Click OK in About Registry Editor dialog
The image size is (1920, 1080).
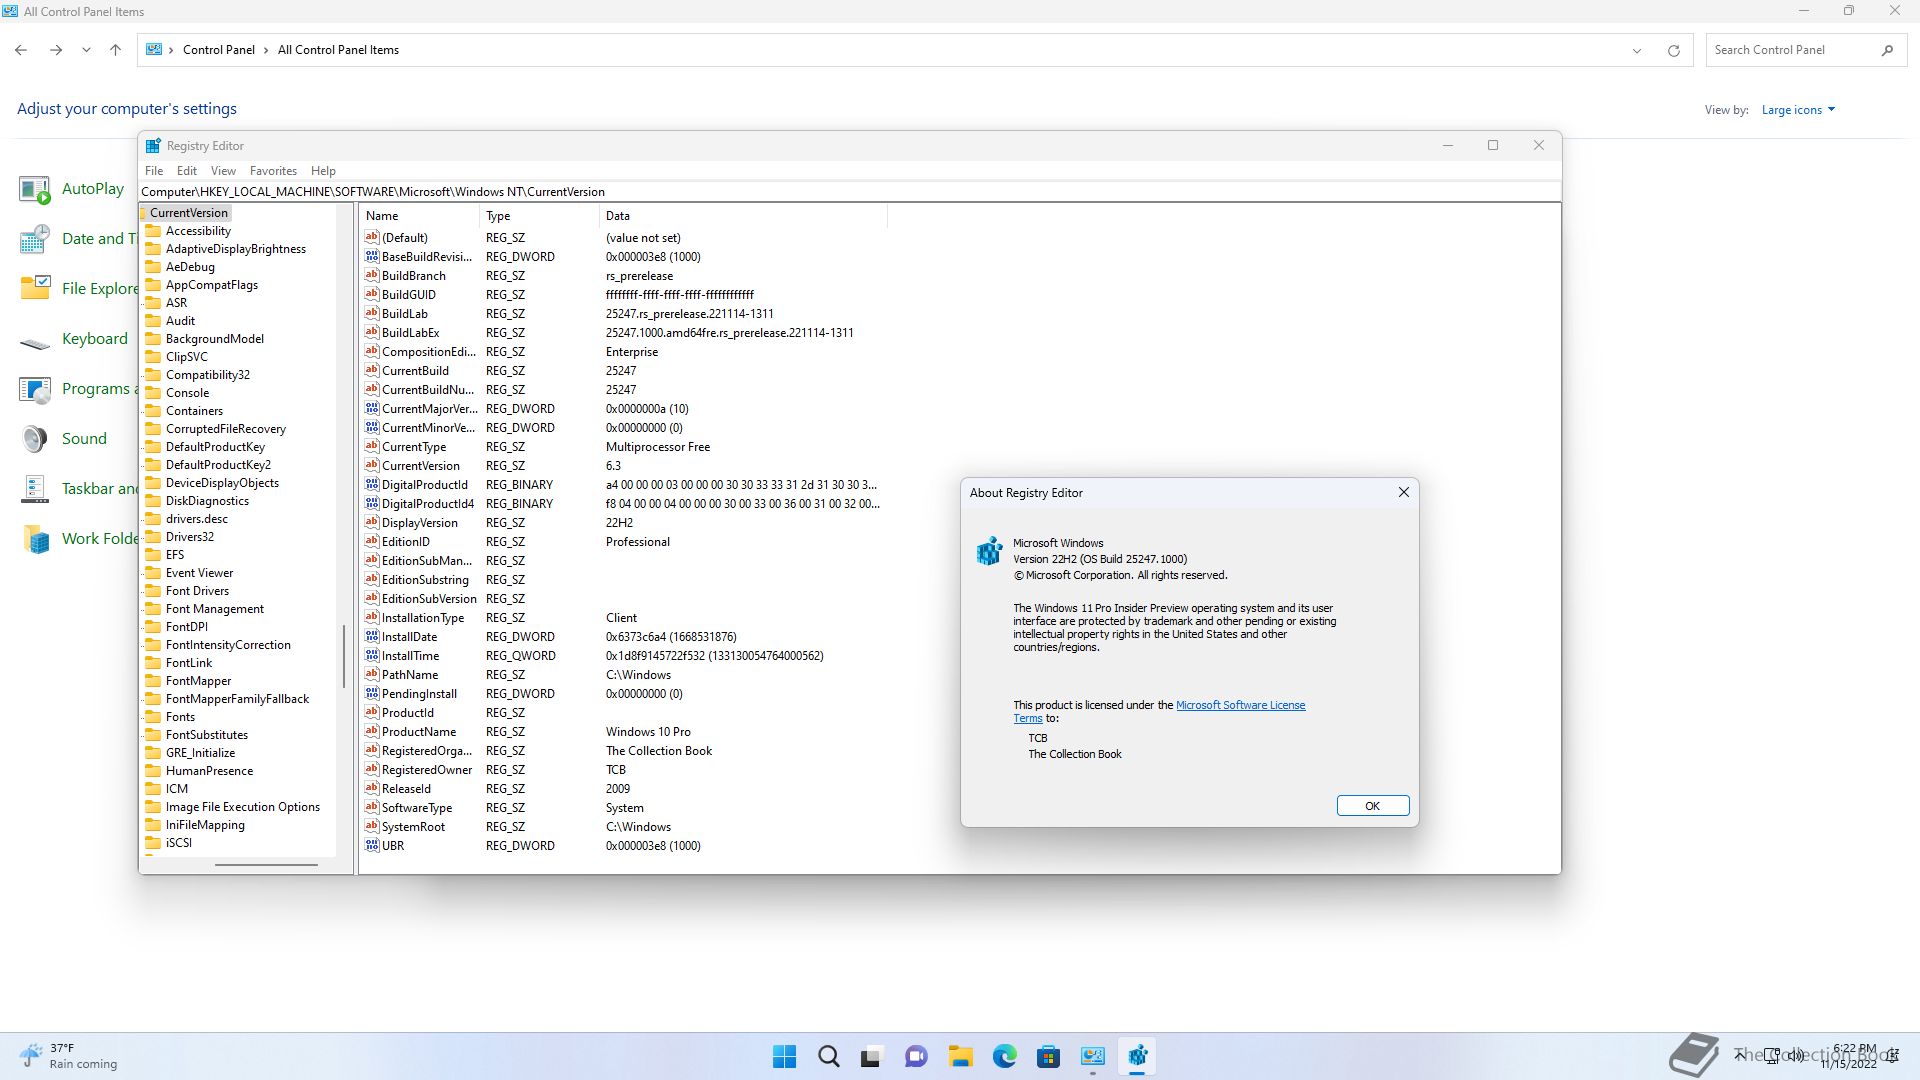[1372, 806]
